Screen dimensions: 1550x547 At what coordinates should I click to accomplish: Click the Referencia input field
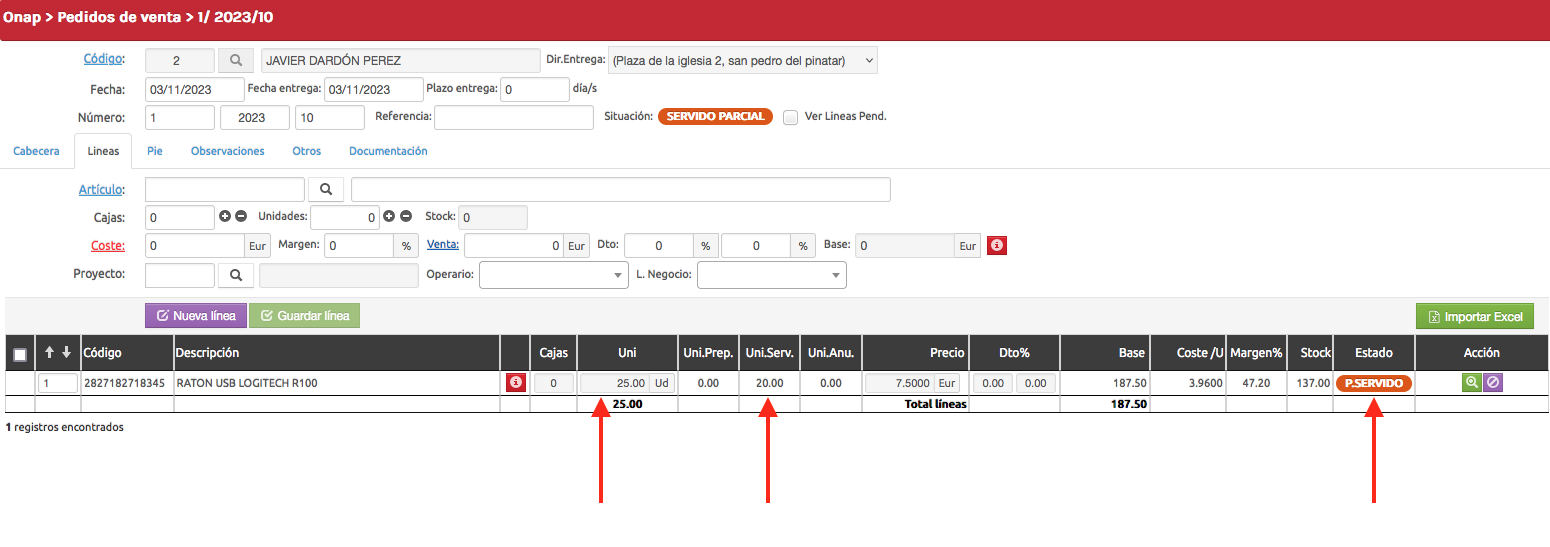click(x=514, y=117)
